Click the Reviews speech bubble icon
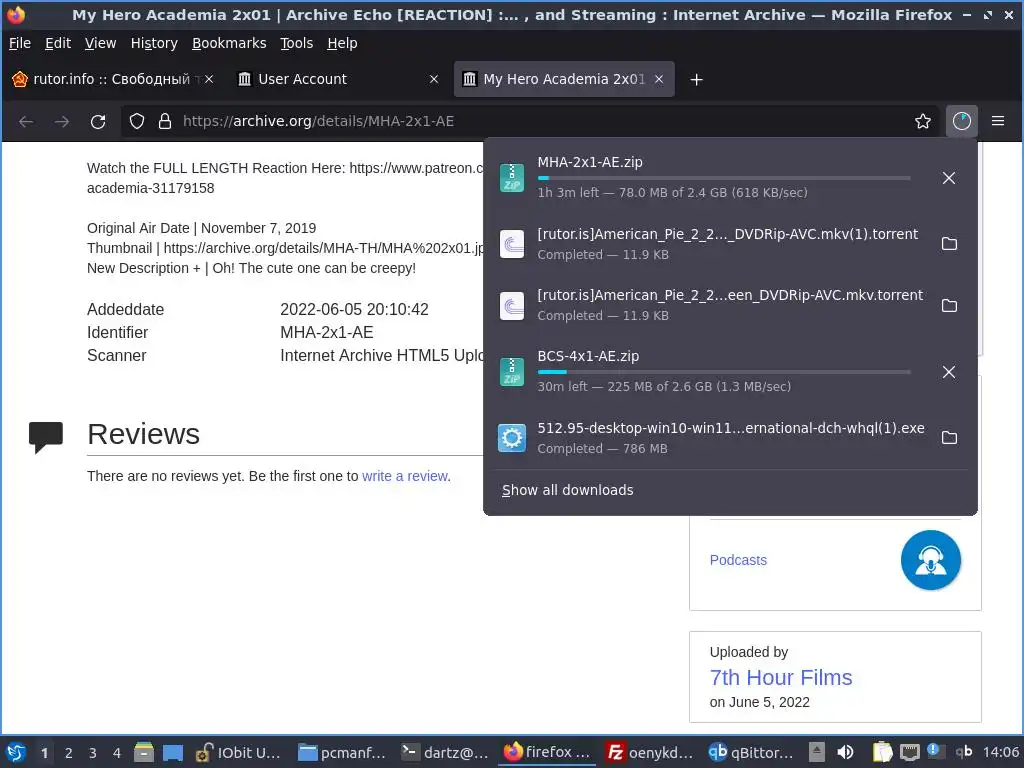The height and width of the screenshot is (768, 1024). click(x=46, y=436)
